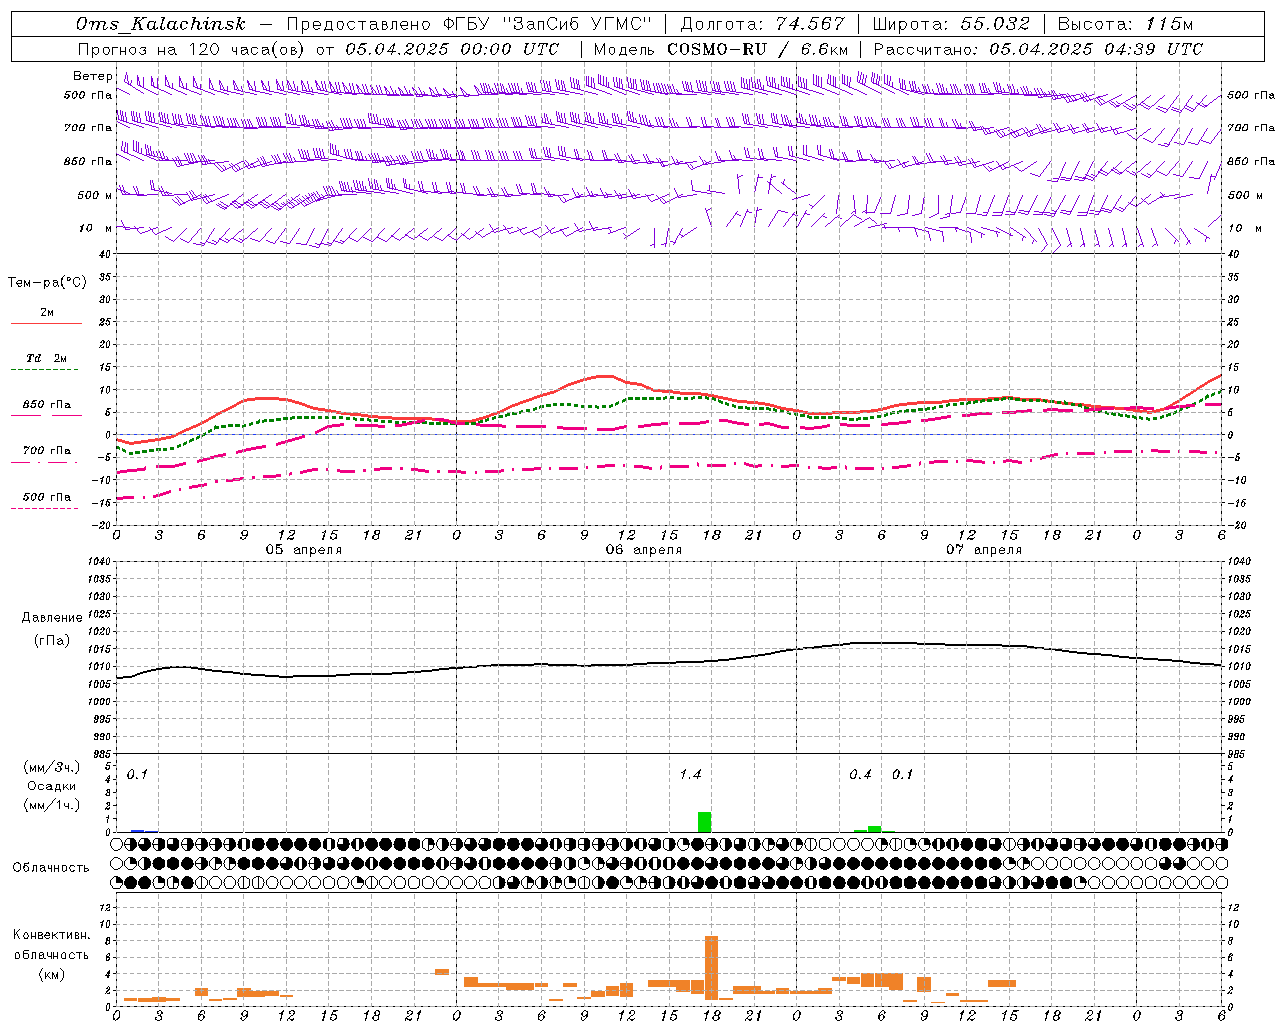
Task: Select the Осадки precipitation label
Action: (x=52, y=786)
